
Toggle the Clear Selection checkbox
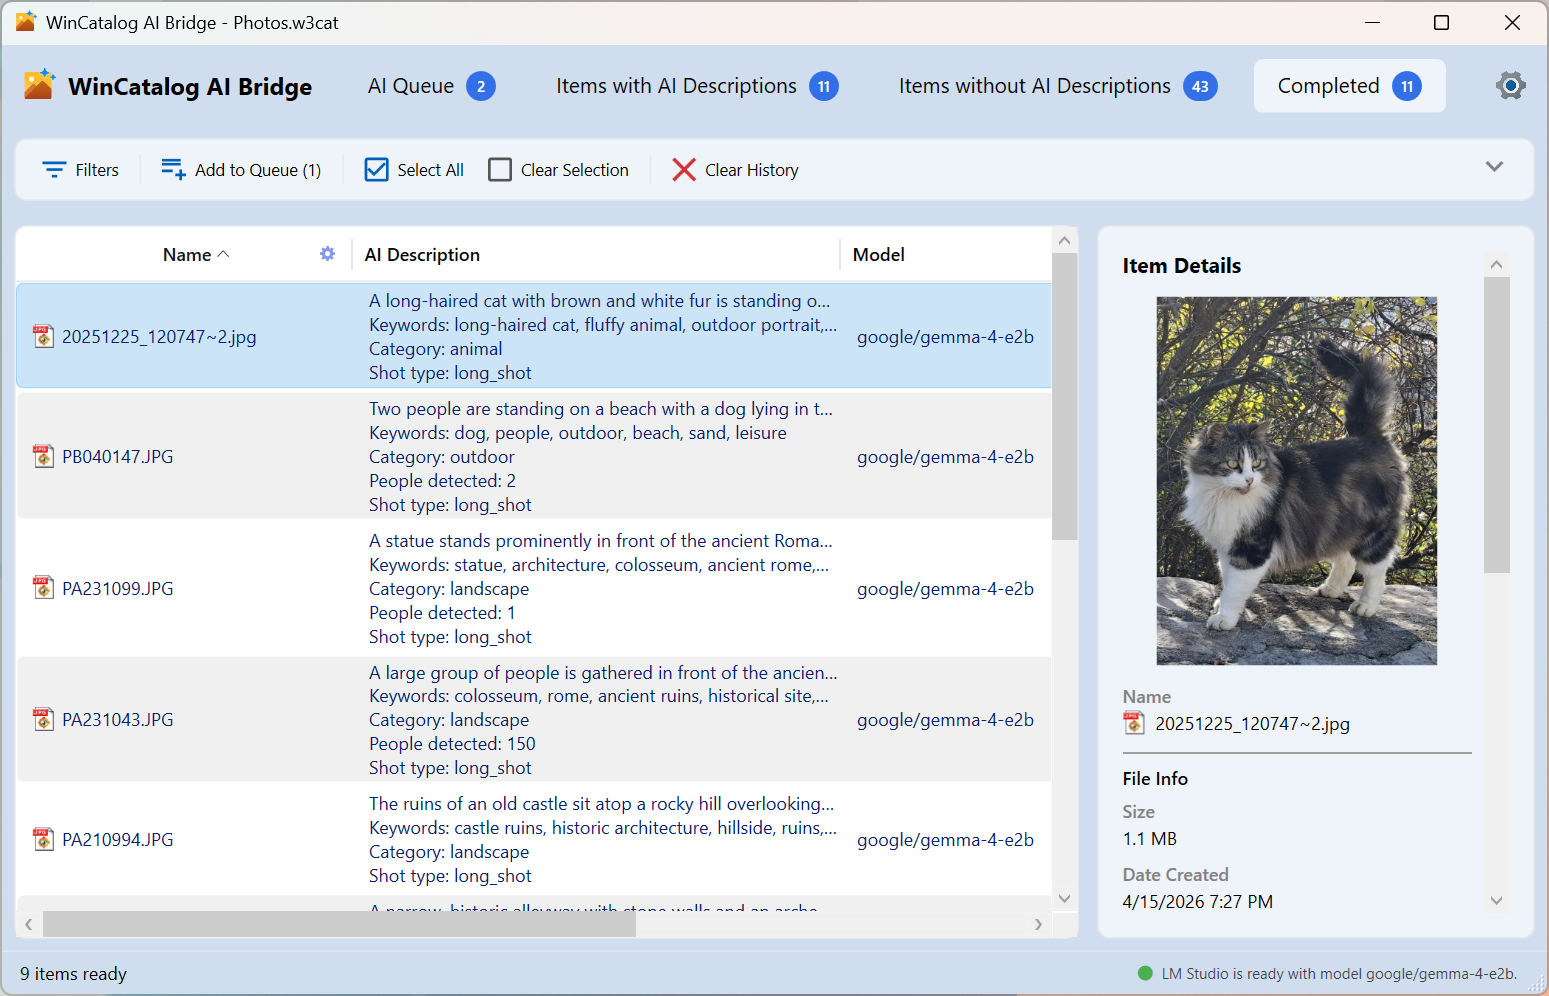point(500,170)
